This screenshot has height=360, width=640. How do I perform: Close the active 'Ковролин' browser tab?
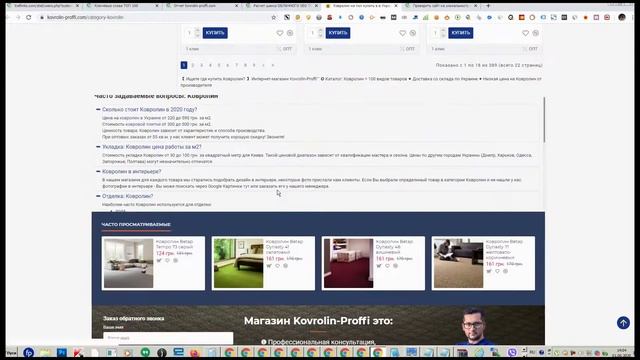click(396, 6)
